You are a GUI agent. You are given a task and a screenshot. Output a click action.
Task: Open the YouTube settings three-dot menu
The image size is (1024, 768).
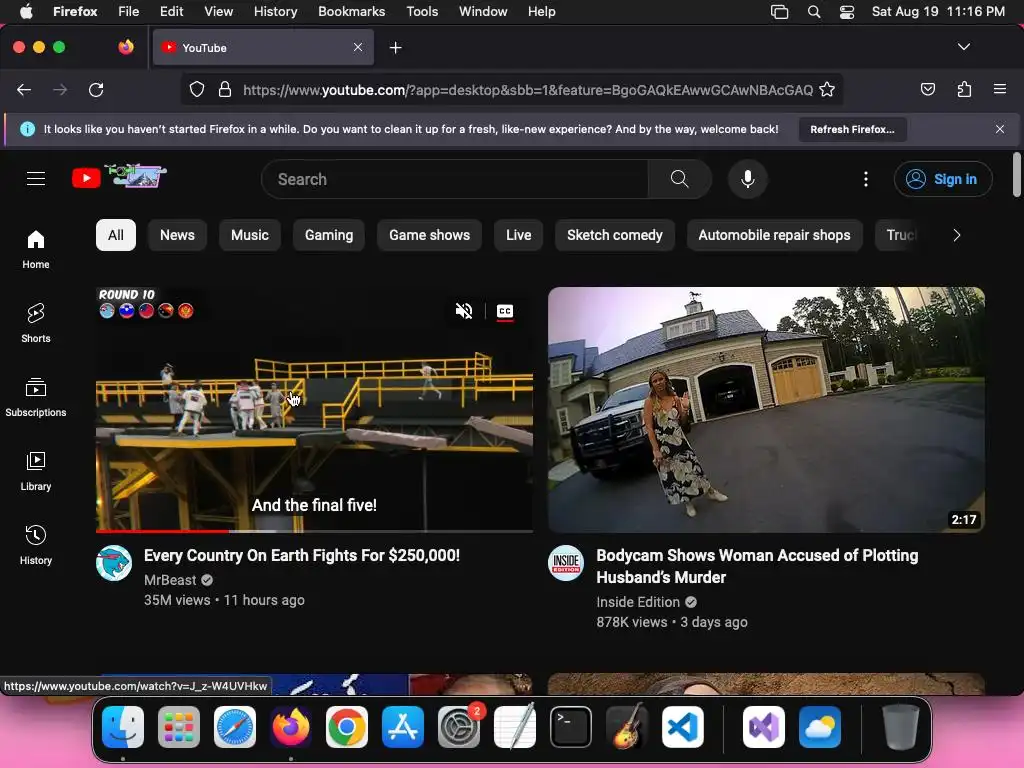point(866,179)
